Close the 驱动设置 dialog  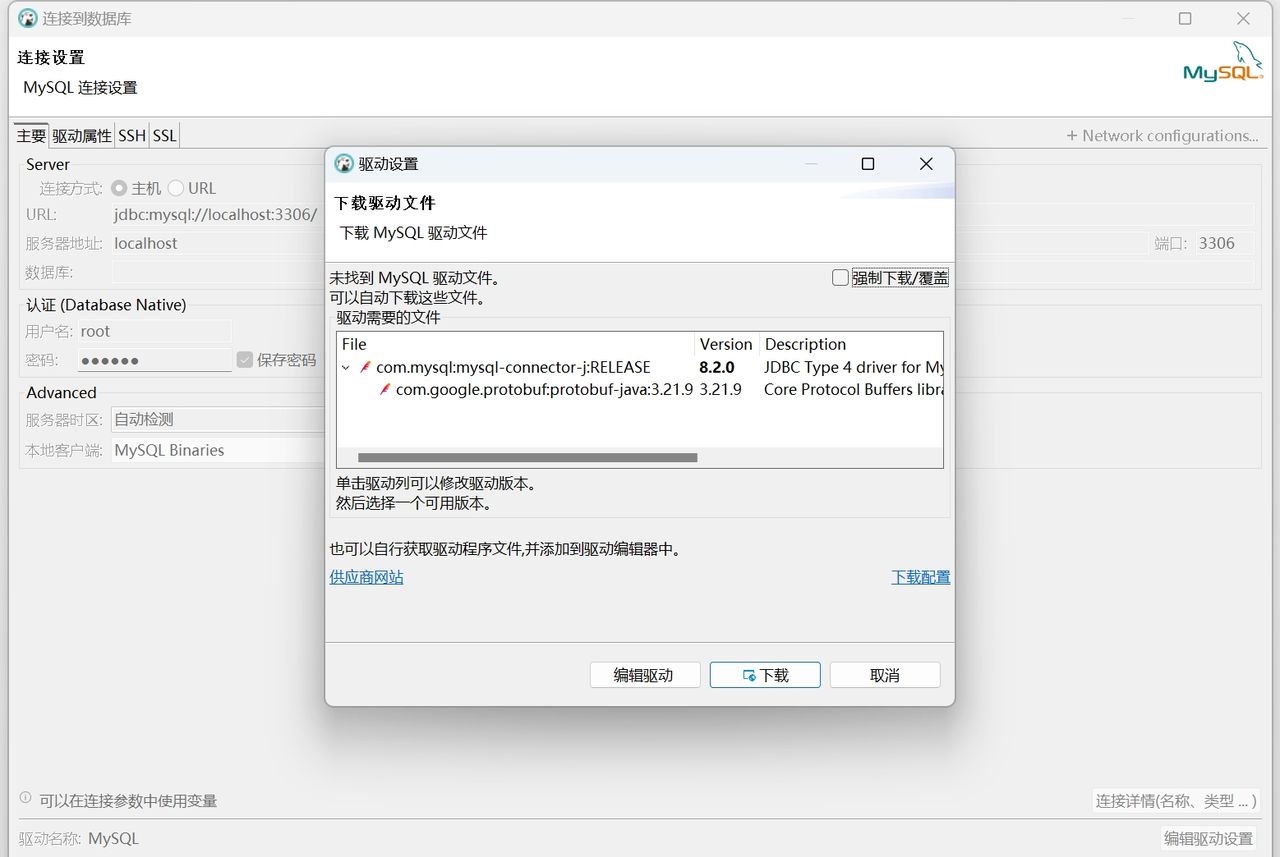click(x=926, y=164)
